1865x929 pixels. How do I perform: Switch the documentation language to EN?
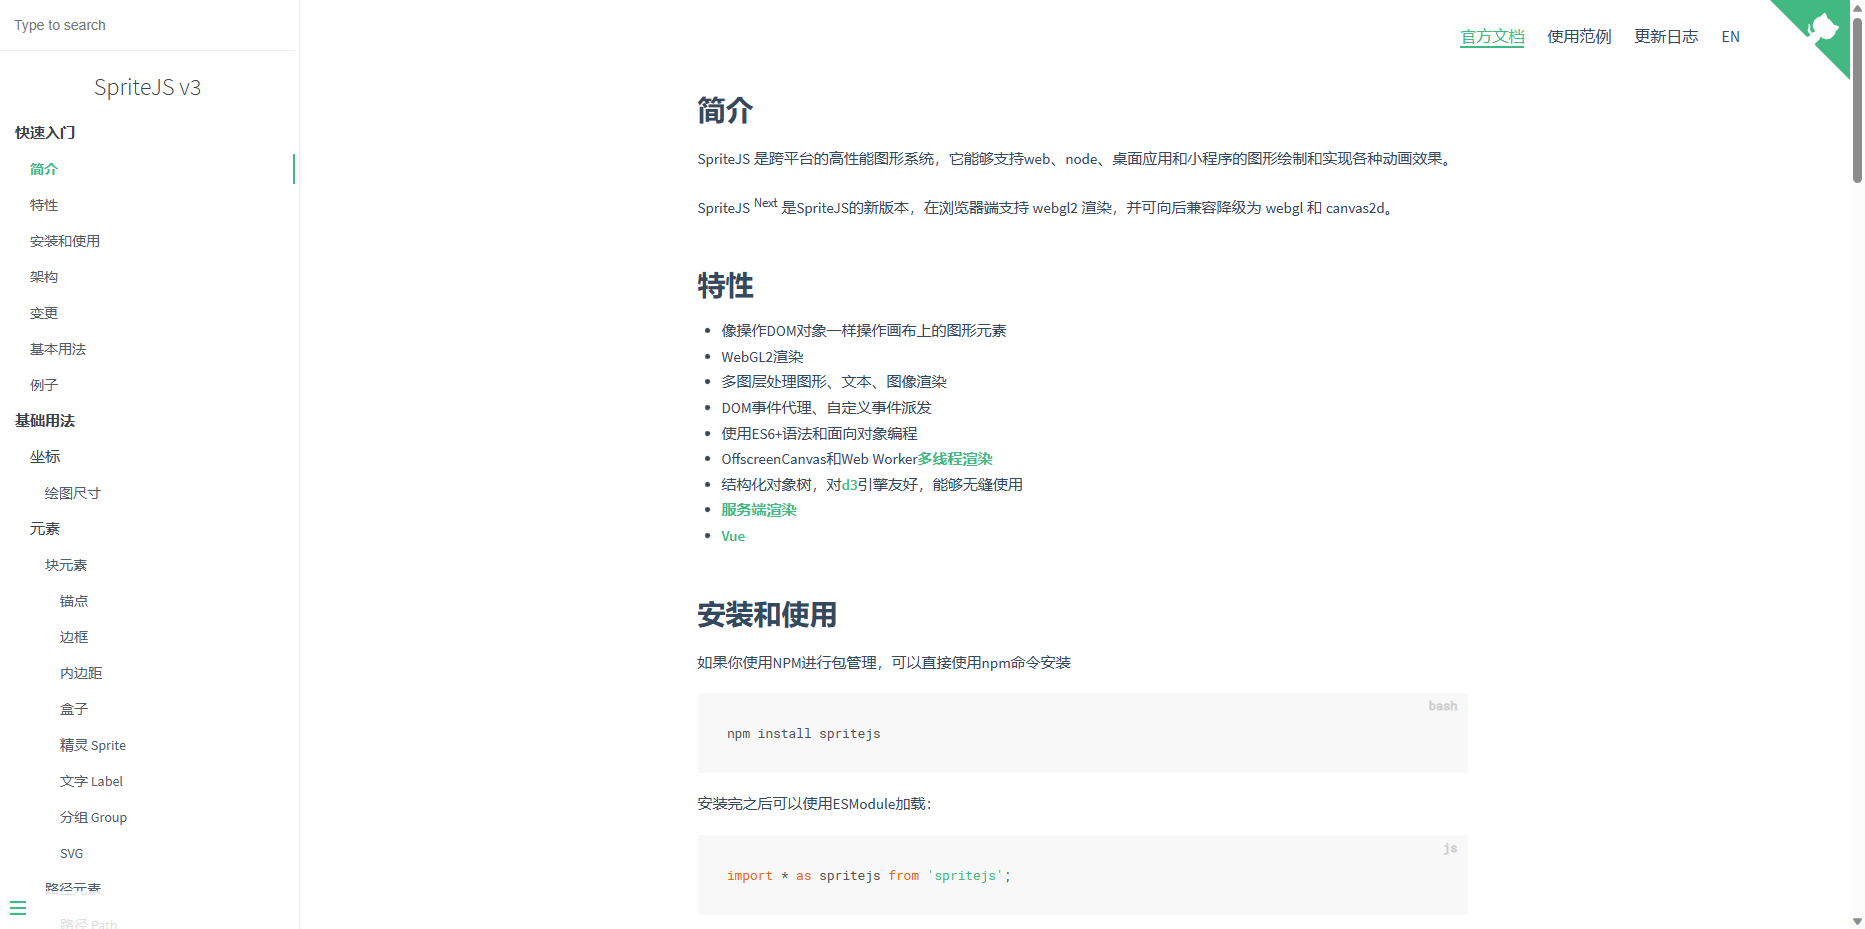pos(1730,36)
